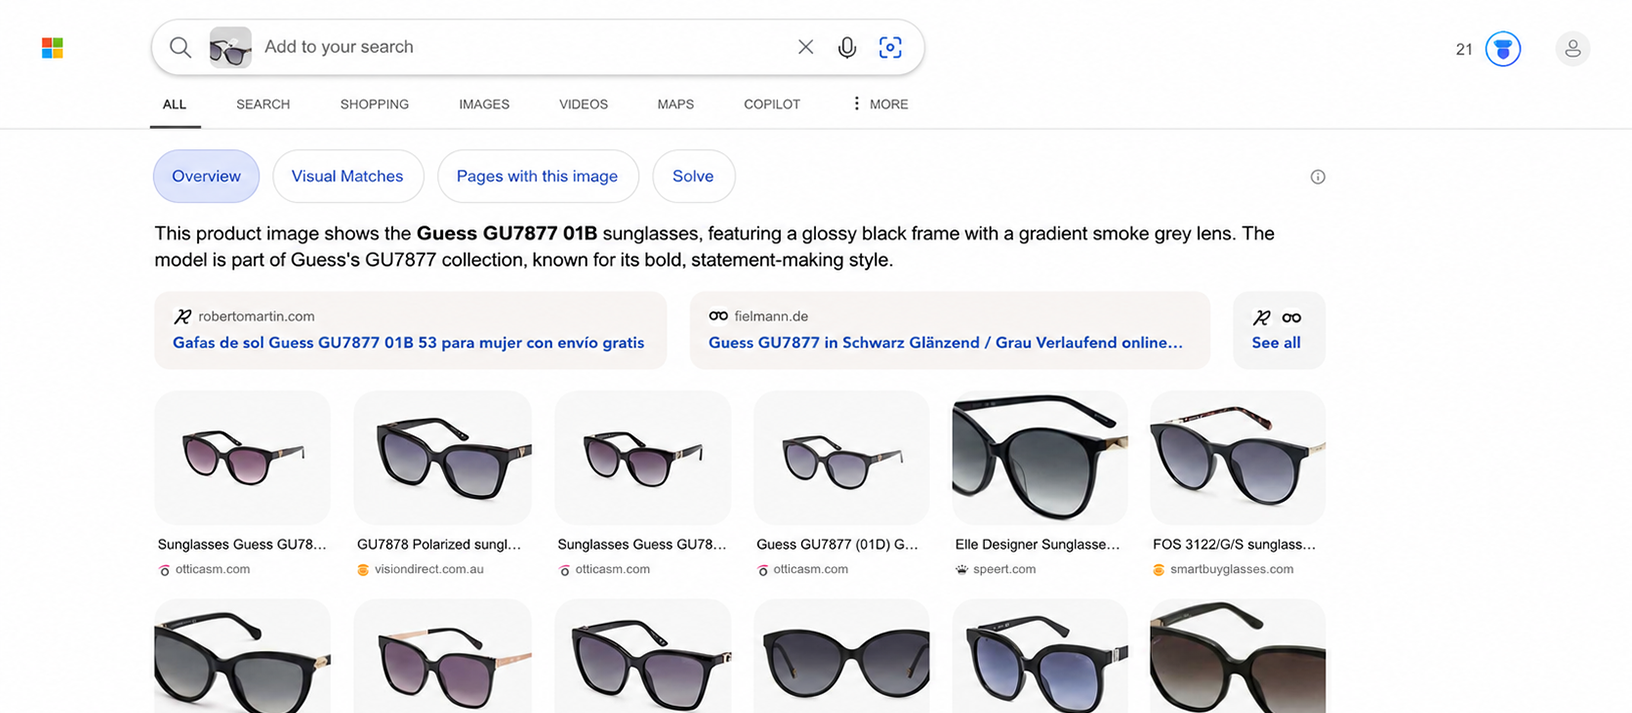The height and width of the screenshot is (713, 1632).
Task: Open the Guess GU7877 (01D) thumbnail
Action: click(x=841, y=457)
